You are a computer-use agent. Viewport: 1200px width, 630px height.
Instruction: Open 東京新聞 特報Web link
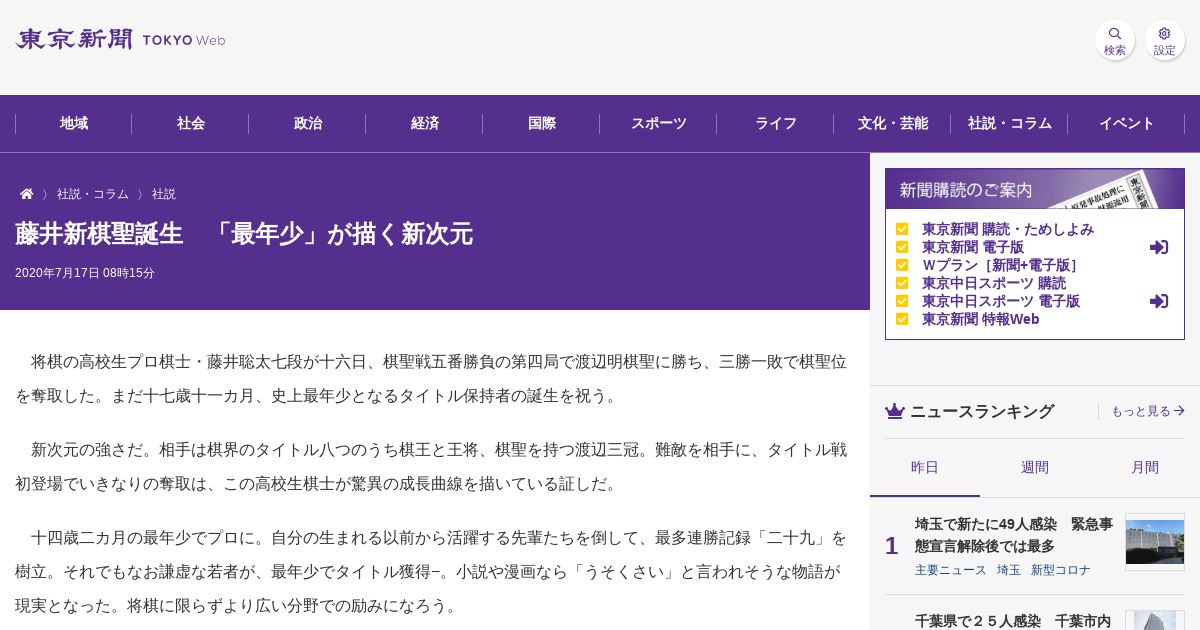point(981,319)
